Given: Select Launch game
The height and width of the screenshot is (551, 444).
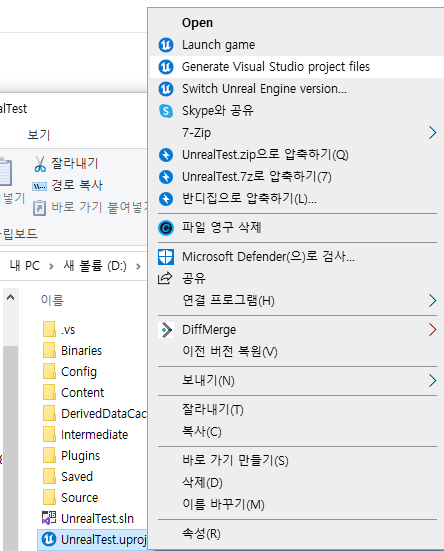Looking at the screenshot, I should click(x=218, y=45).
